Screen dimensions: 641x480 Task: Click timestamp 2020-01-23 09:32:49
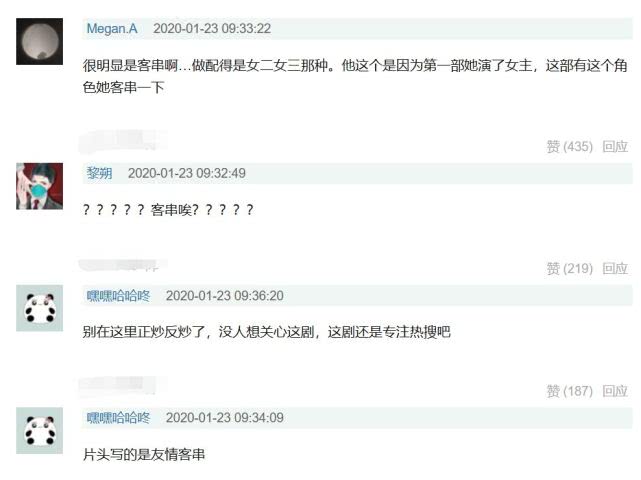click(x=186, y=173)
